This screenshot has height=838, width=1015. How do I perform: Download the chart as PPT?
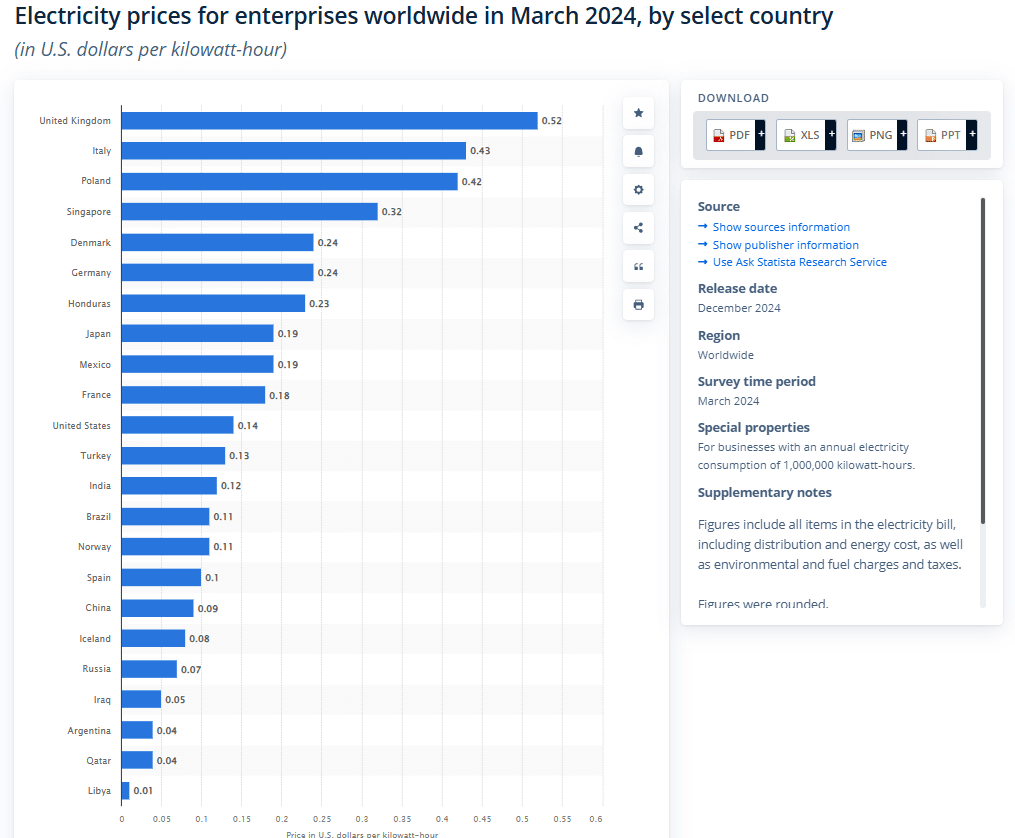click(941, 135)
